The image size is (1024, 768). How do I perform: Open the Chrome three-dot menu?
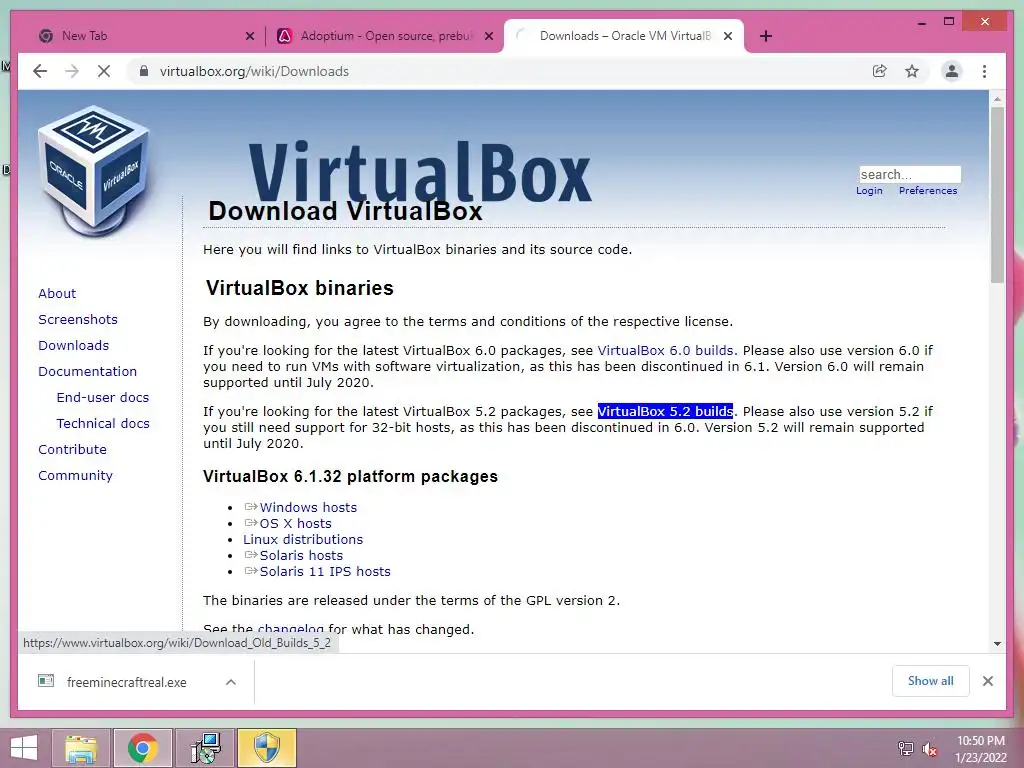click(x=984, y=71)
